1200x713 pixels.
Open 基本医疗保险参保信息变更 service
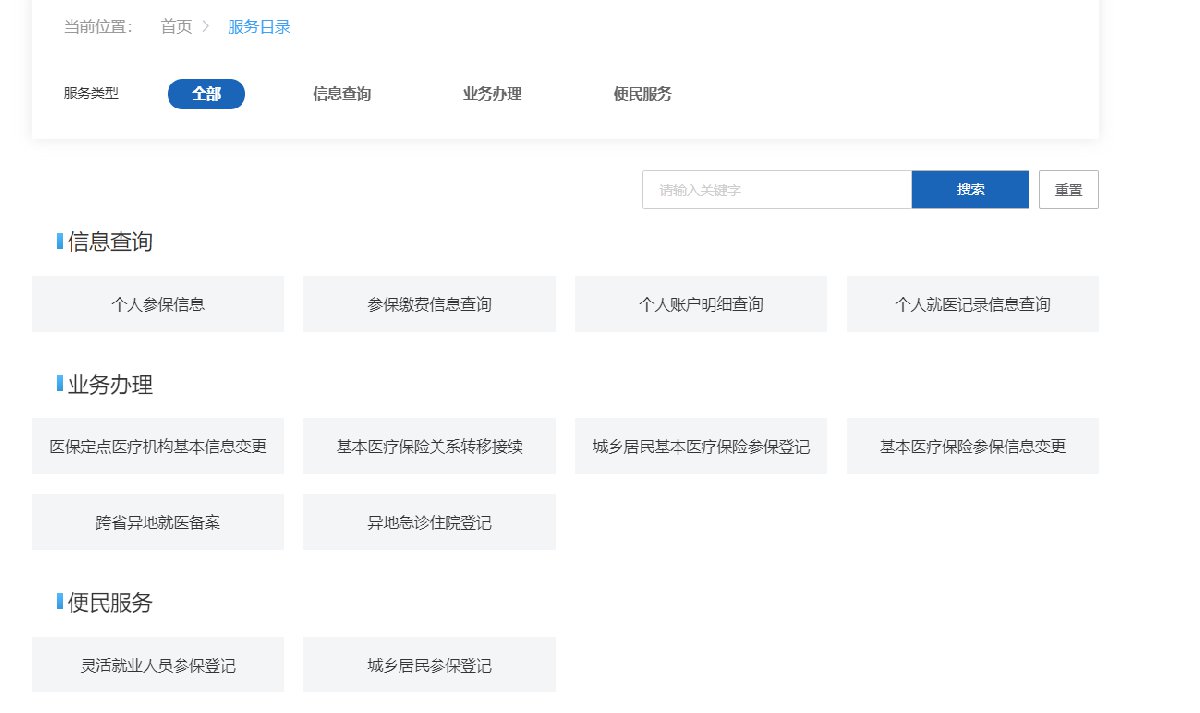point(972,446)
